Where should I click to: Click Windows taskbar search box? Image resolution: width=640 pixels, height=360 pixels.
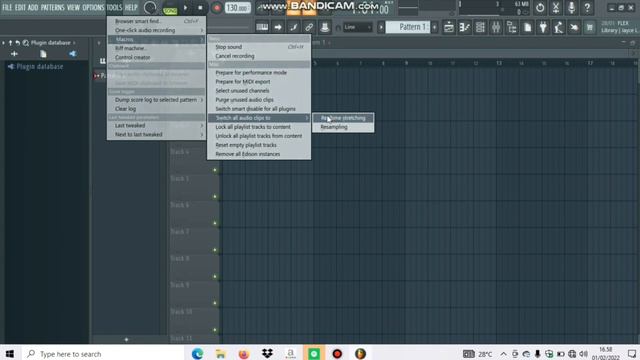point(102,354)
